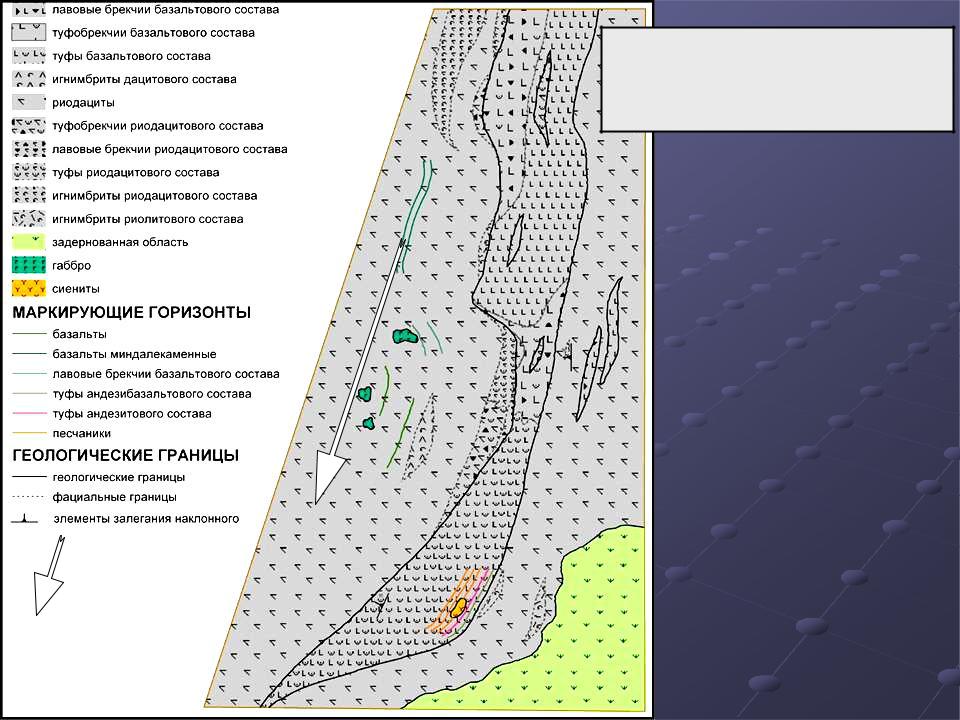Select the 'игнимбриты риолитового состава' legend symbol
This screenshot has height=720, width=960.
[x=29, y=219]
